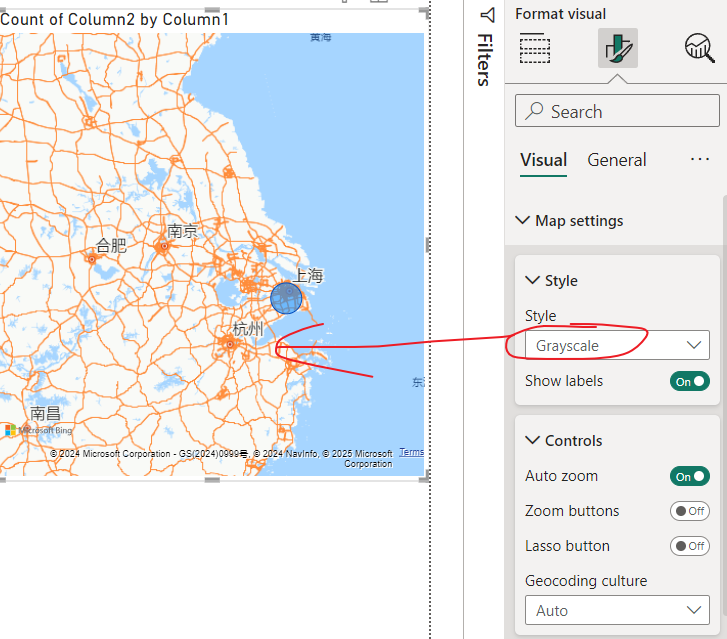Viewport: 727px width, 639px height.
Task: Collapse the Map settings section
Action: coord(569,221)
